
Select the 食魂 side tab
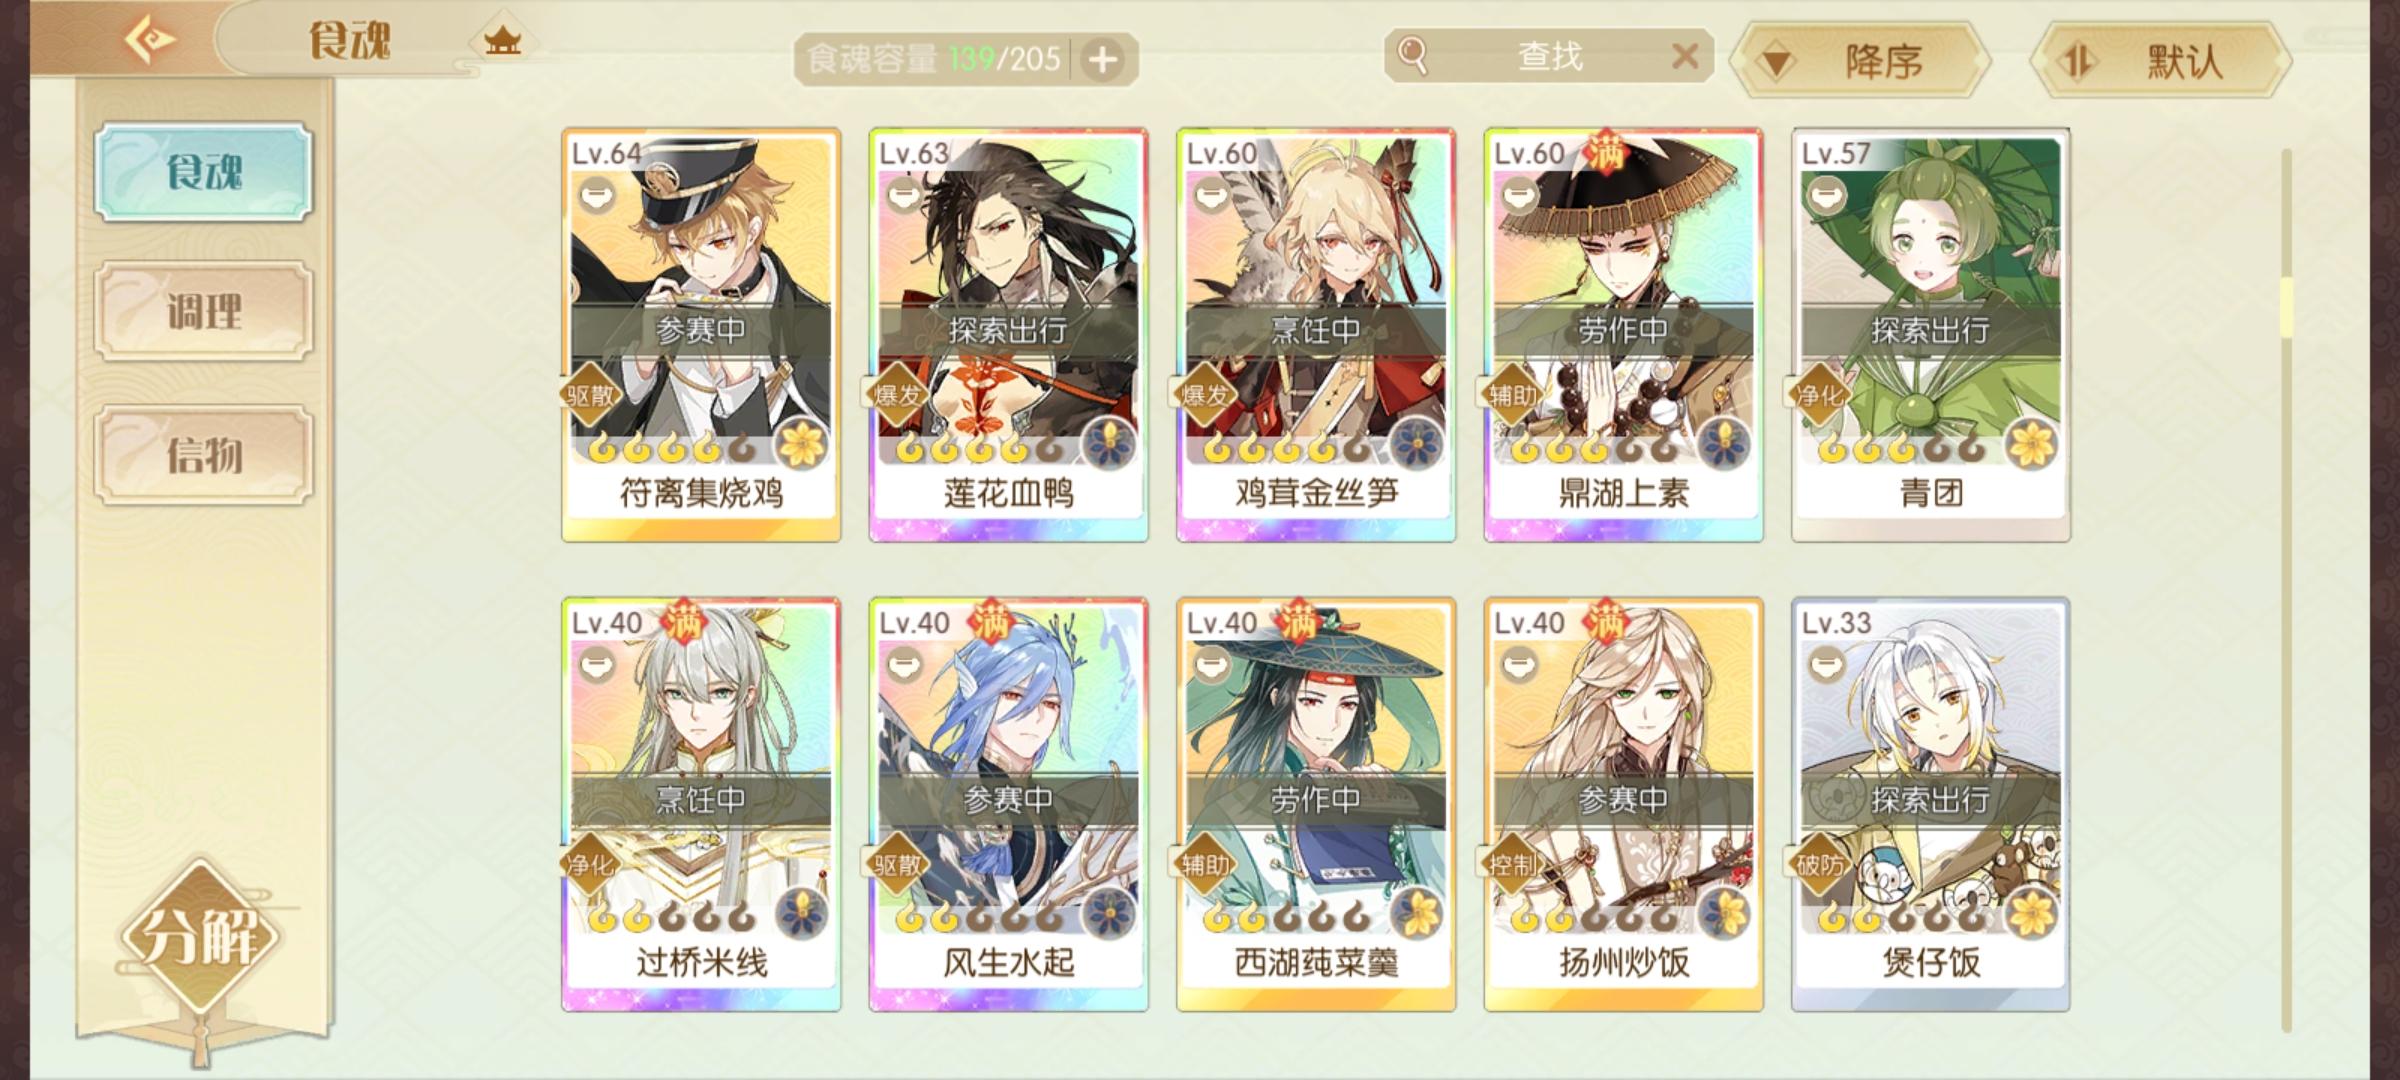[x=204, y=172]
